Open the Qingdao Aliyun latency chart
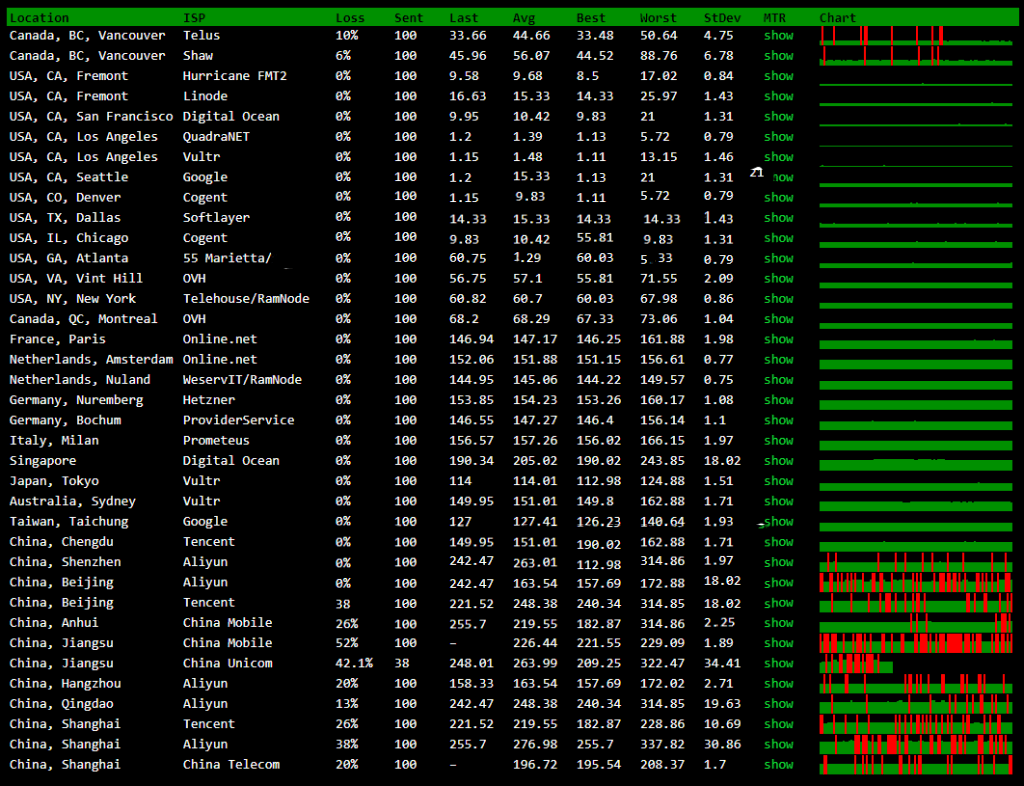This screenshot has height=786, width=1024. tap(915, 704)
